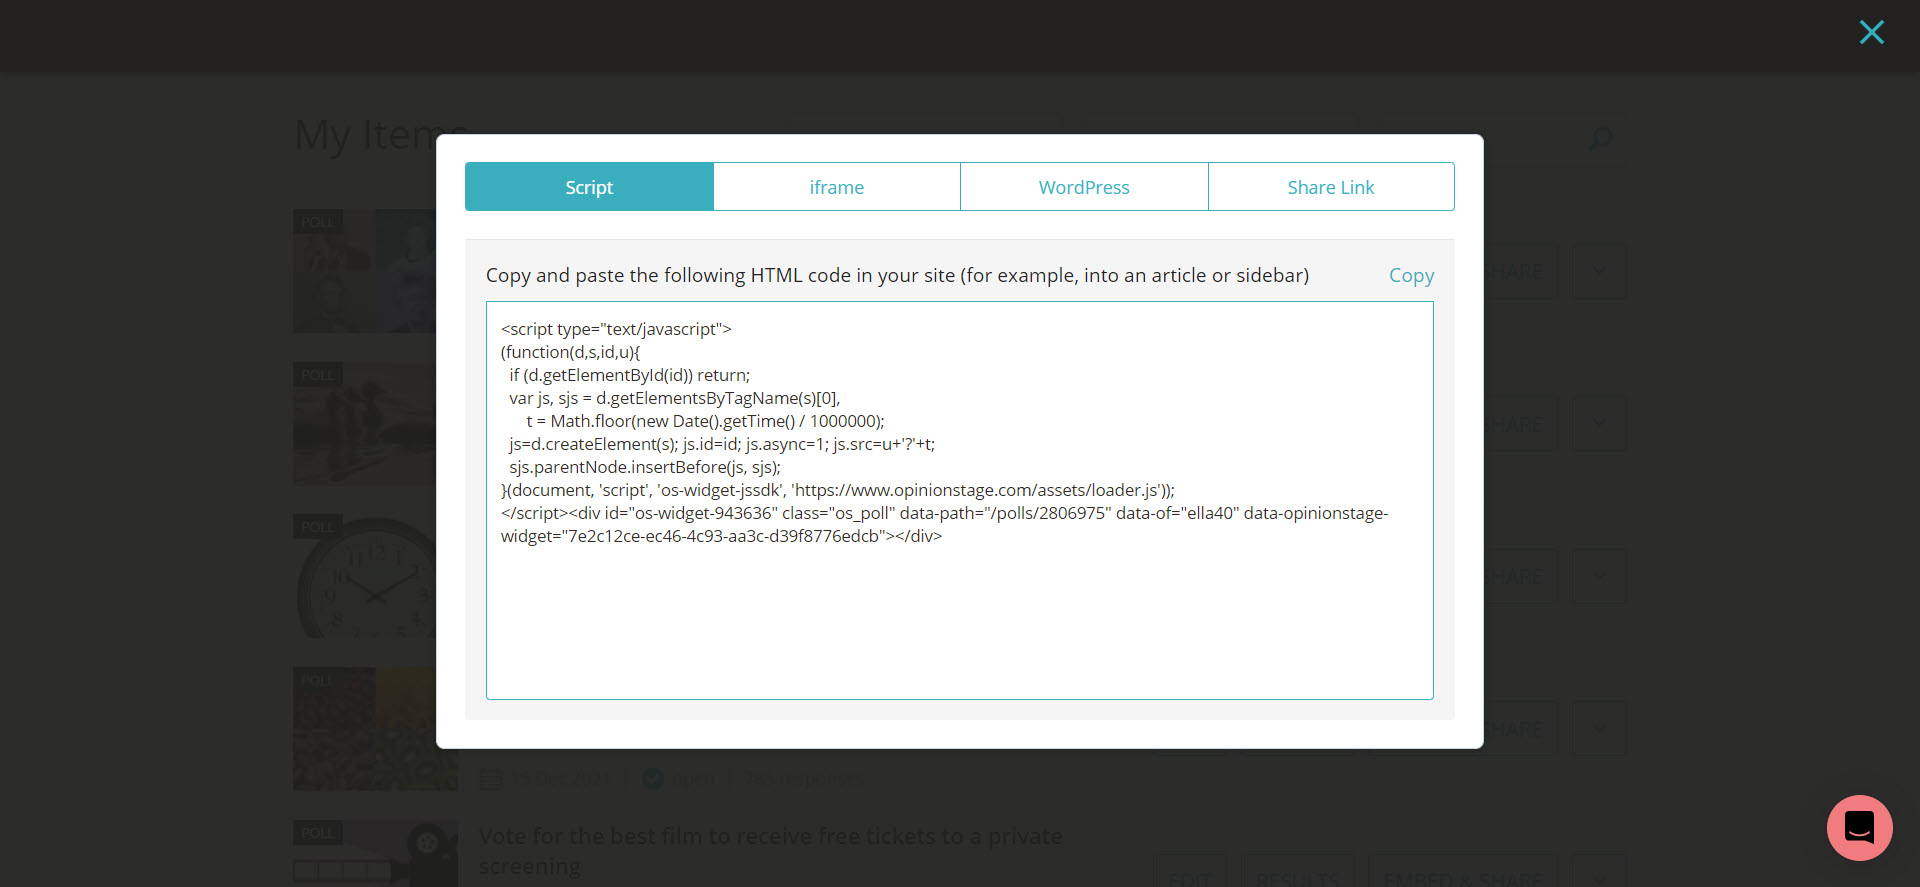This screenshot has height=887, width=1920.
Task: Switch to the iframe tab
Action: click(x=836, y=187)
